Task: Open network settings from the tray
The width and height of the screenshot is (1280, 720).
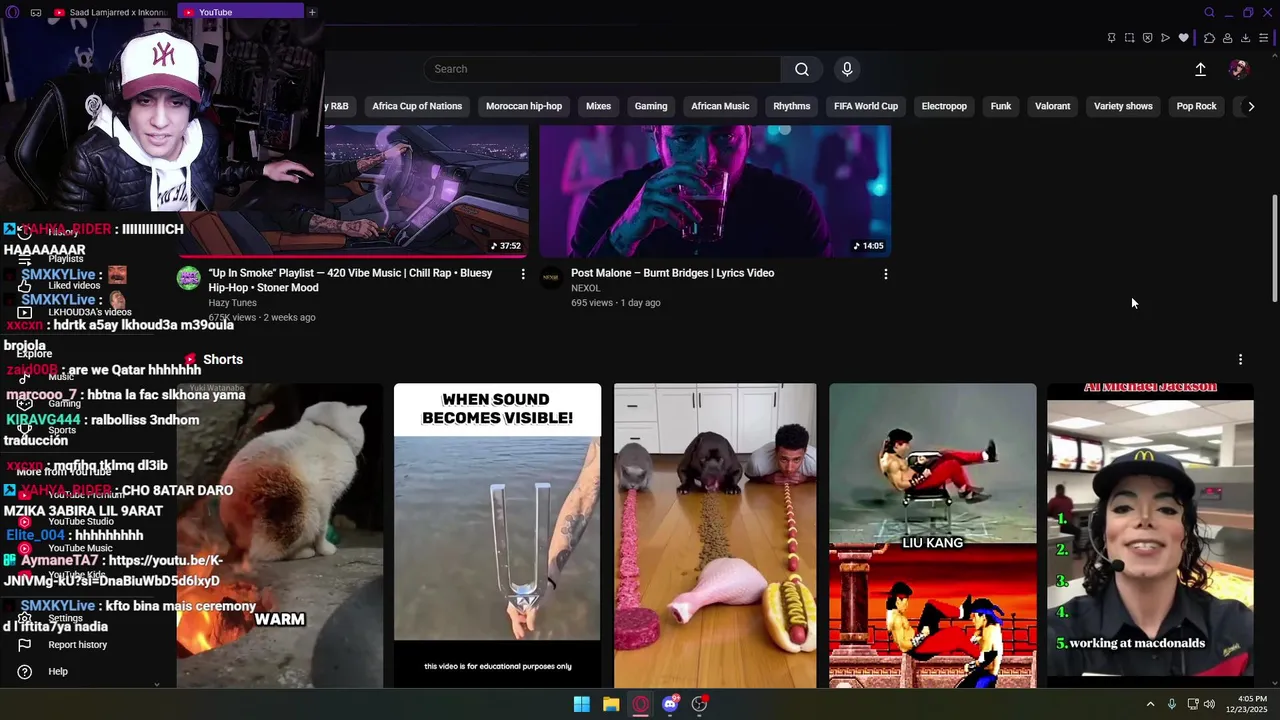Action: [x=1192, y=704]
